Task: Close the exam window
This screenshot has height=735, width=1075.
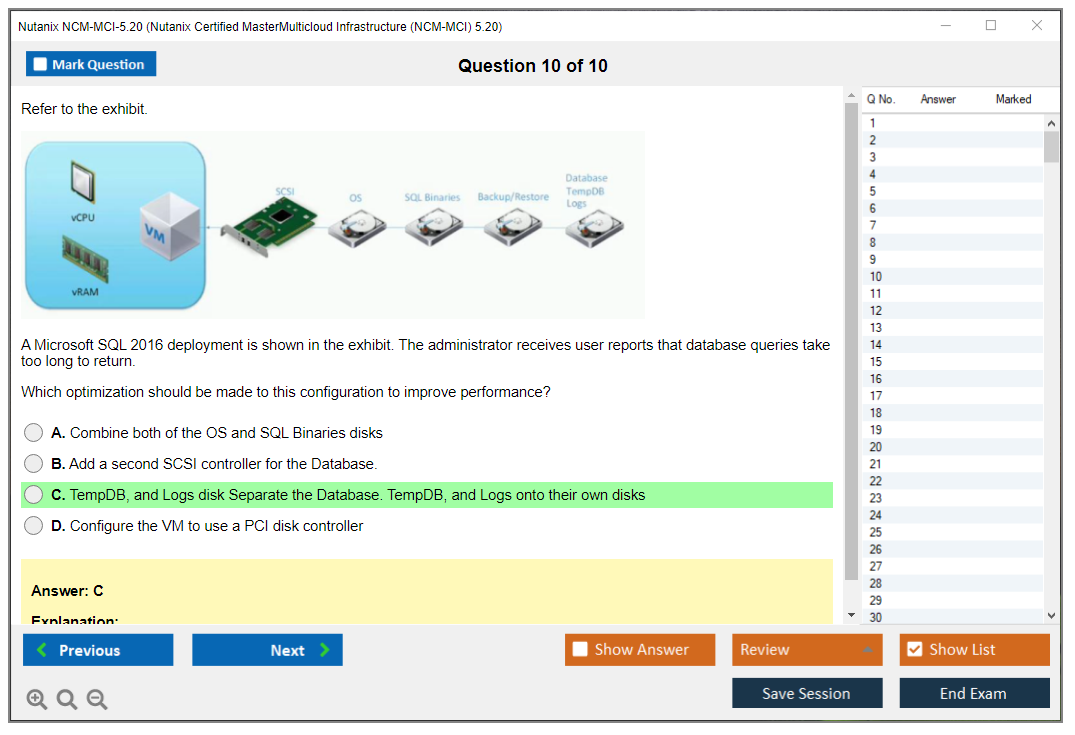Action: click(x=1037, y=26)
